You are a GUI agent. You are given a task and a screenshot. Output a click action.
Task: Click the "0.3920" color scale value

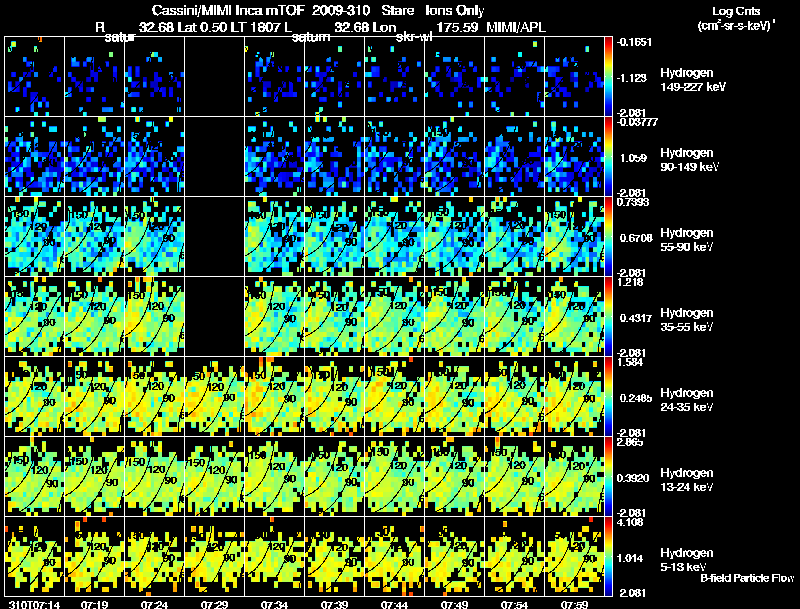[x=633, y=478]
